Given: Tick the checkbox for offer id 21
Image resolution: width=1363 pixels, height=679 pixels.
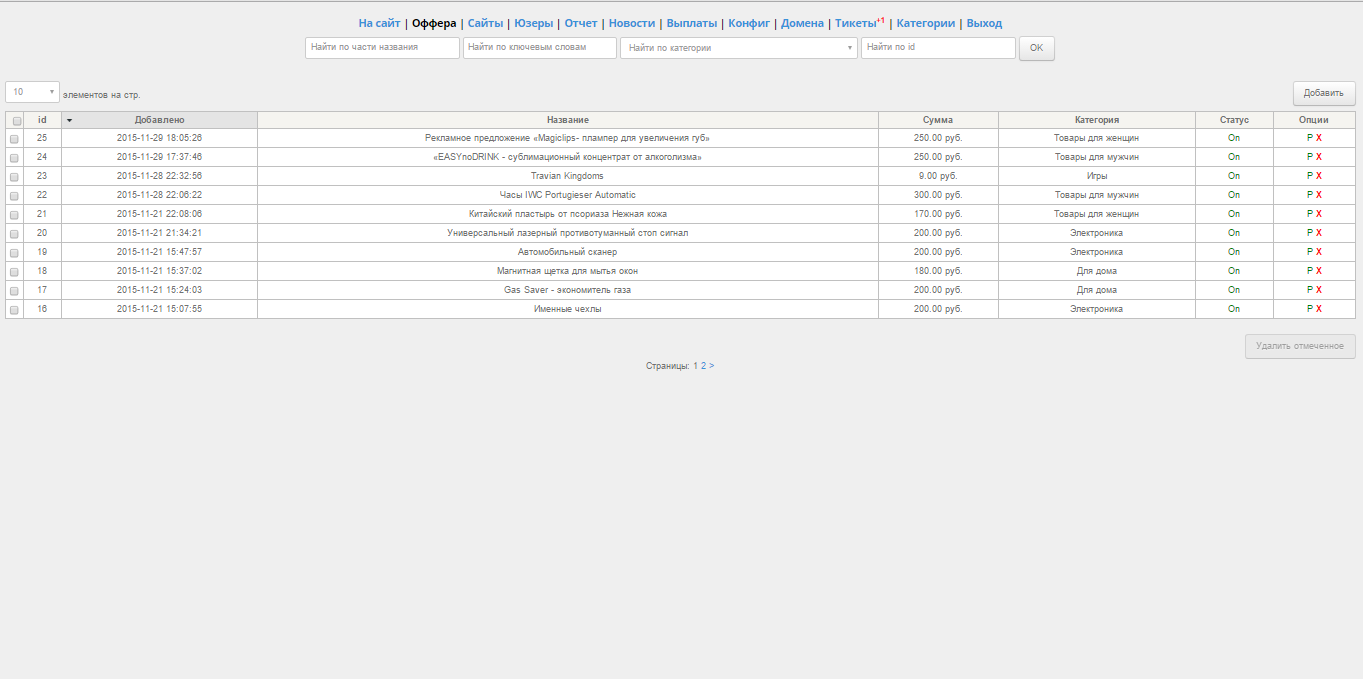Looking at the screenshot, I should (15, 215).
